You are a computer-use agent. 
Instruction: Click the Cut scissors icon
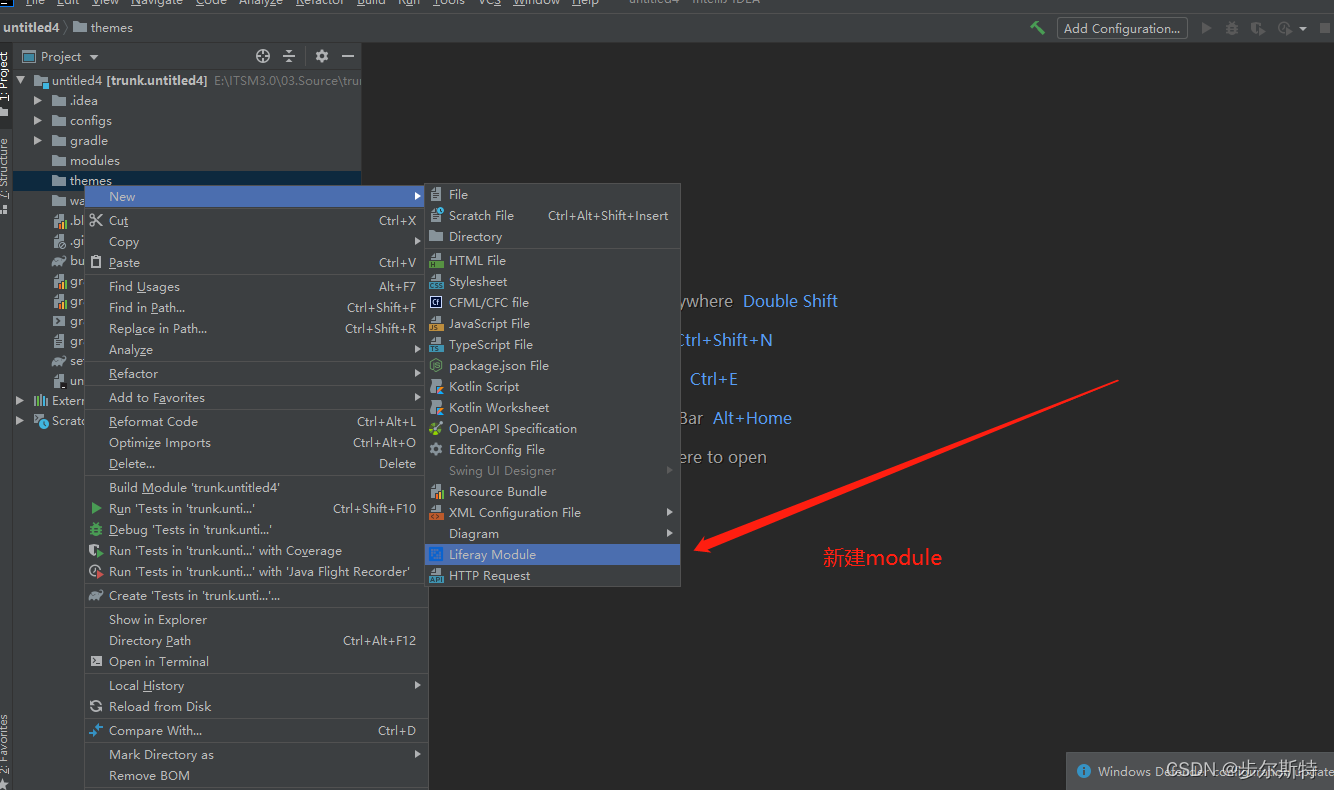point(96,220)
